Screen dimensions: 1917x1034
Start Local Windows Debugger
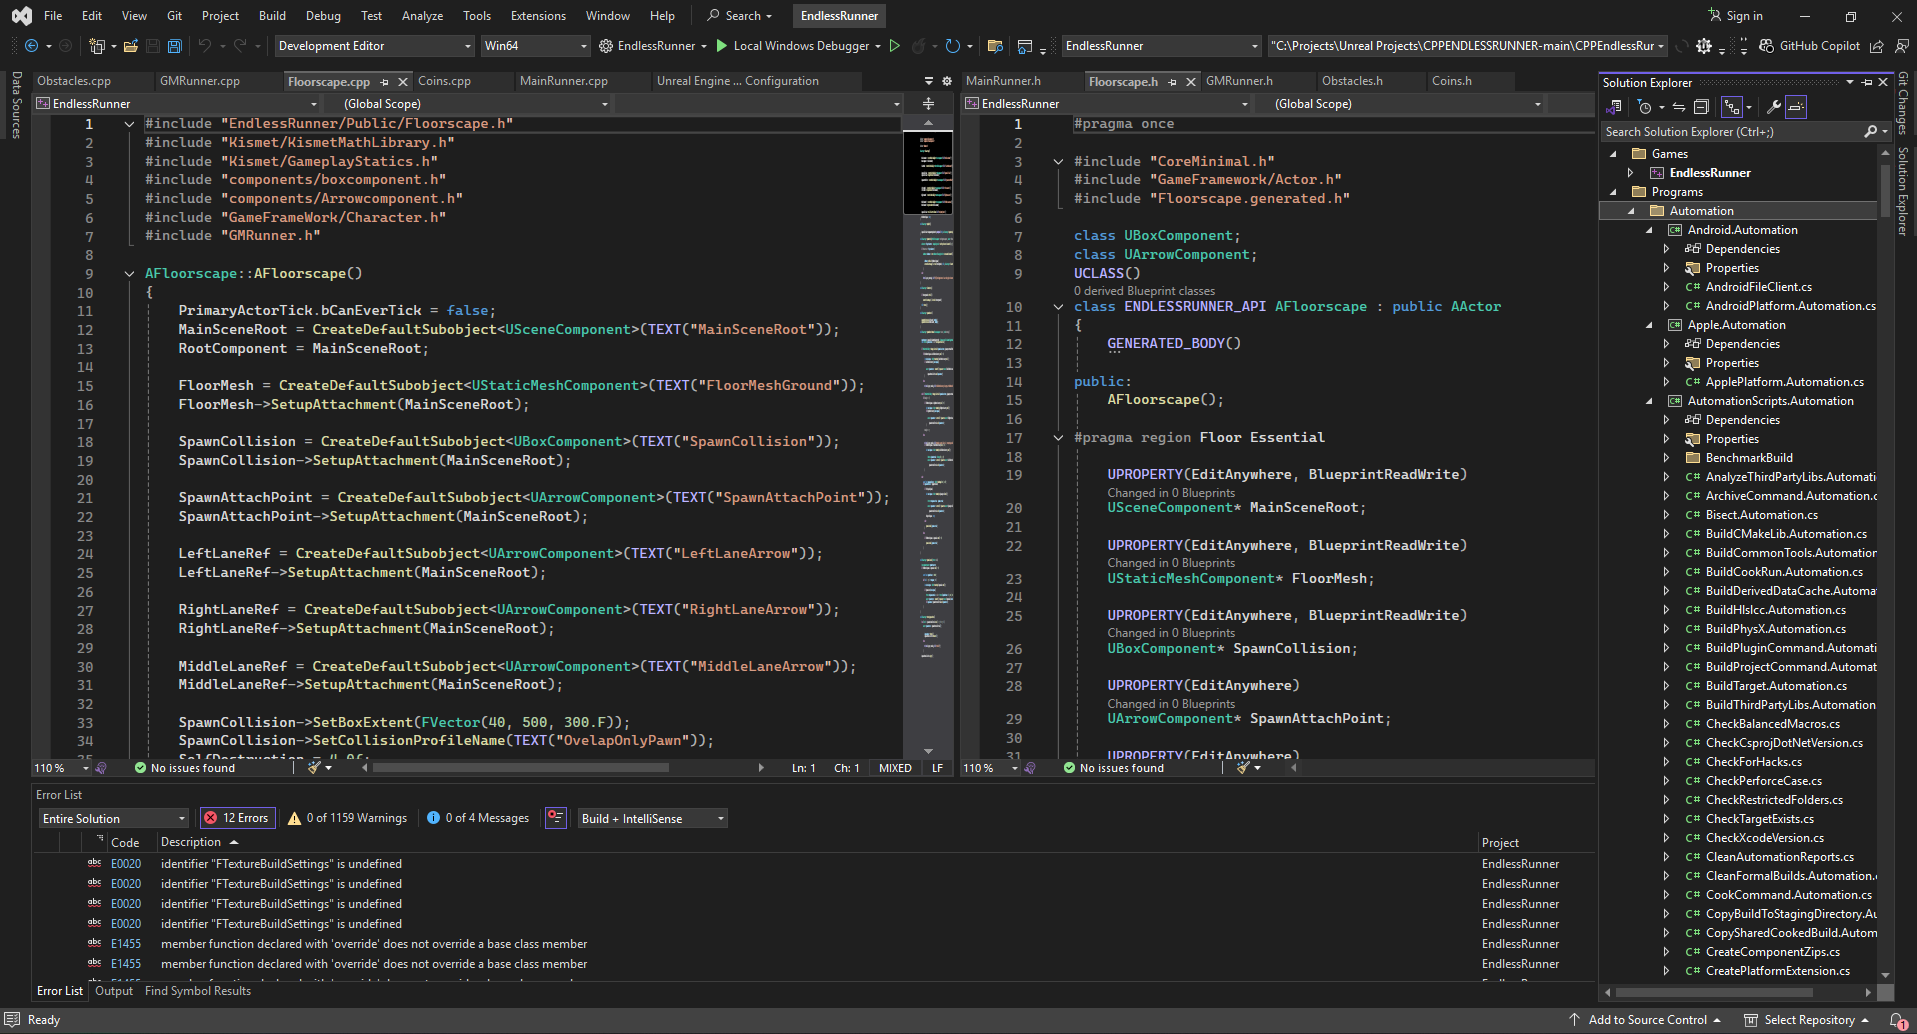pyautogui.click(x=796, y=46)
